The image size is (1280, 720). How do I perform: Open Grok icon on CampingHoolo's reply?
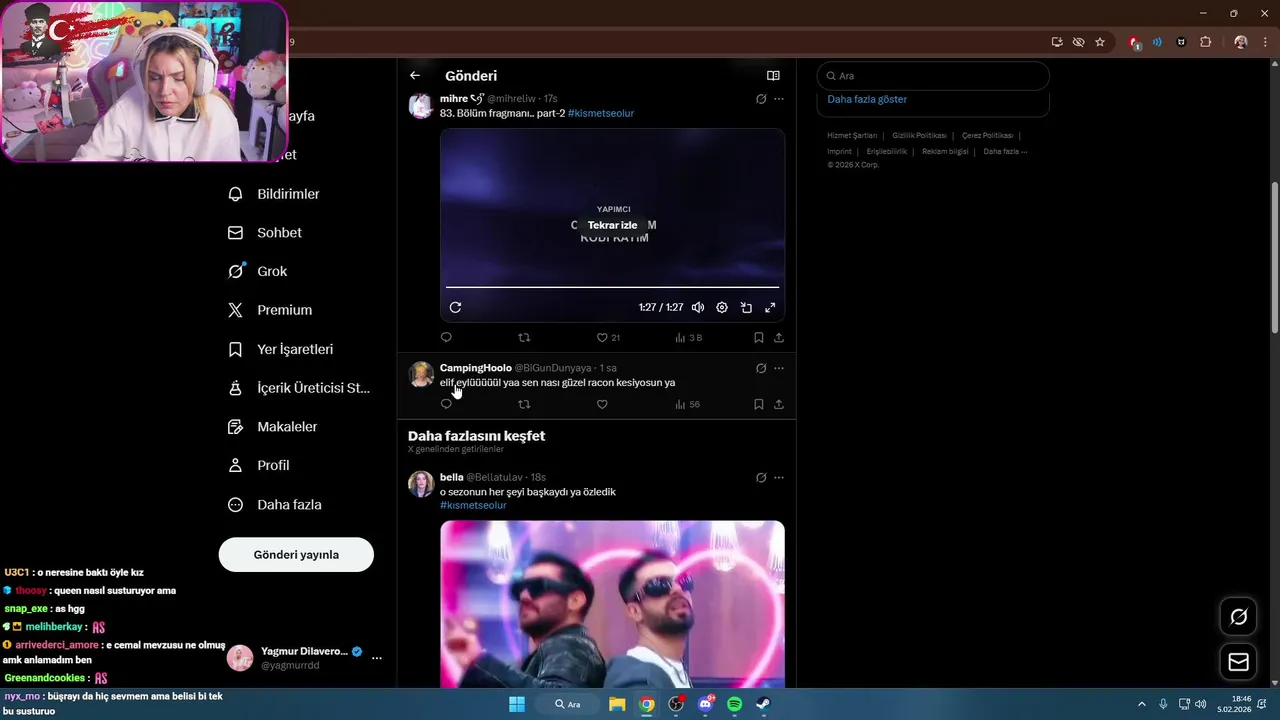point(761,368)
